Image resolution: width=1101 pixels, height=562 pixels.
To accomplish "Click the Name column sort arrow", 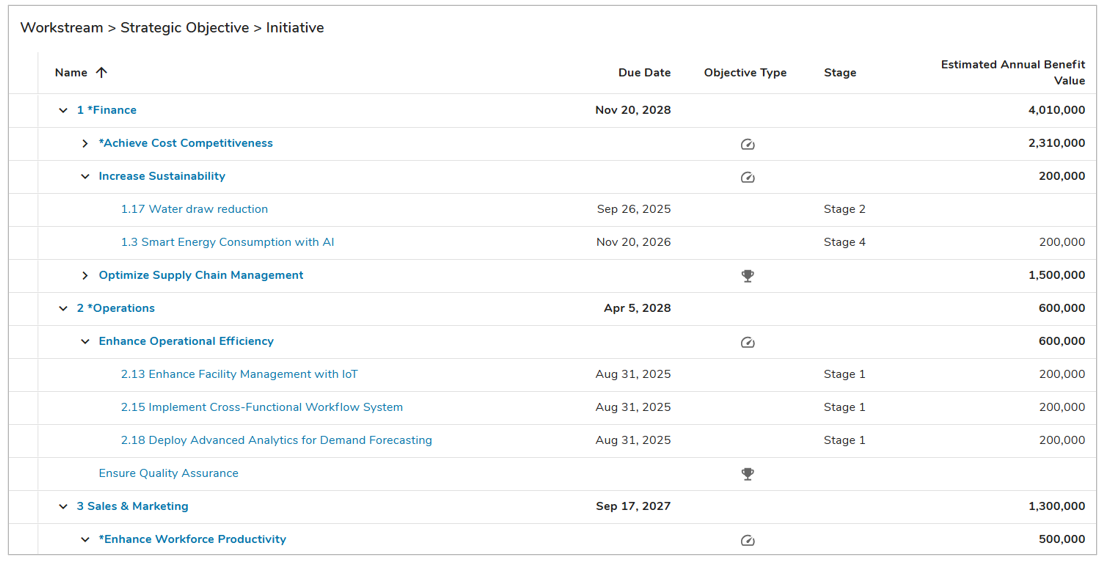I will pyautogui.click(x=101, y=73).
